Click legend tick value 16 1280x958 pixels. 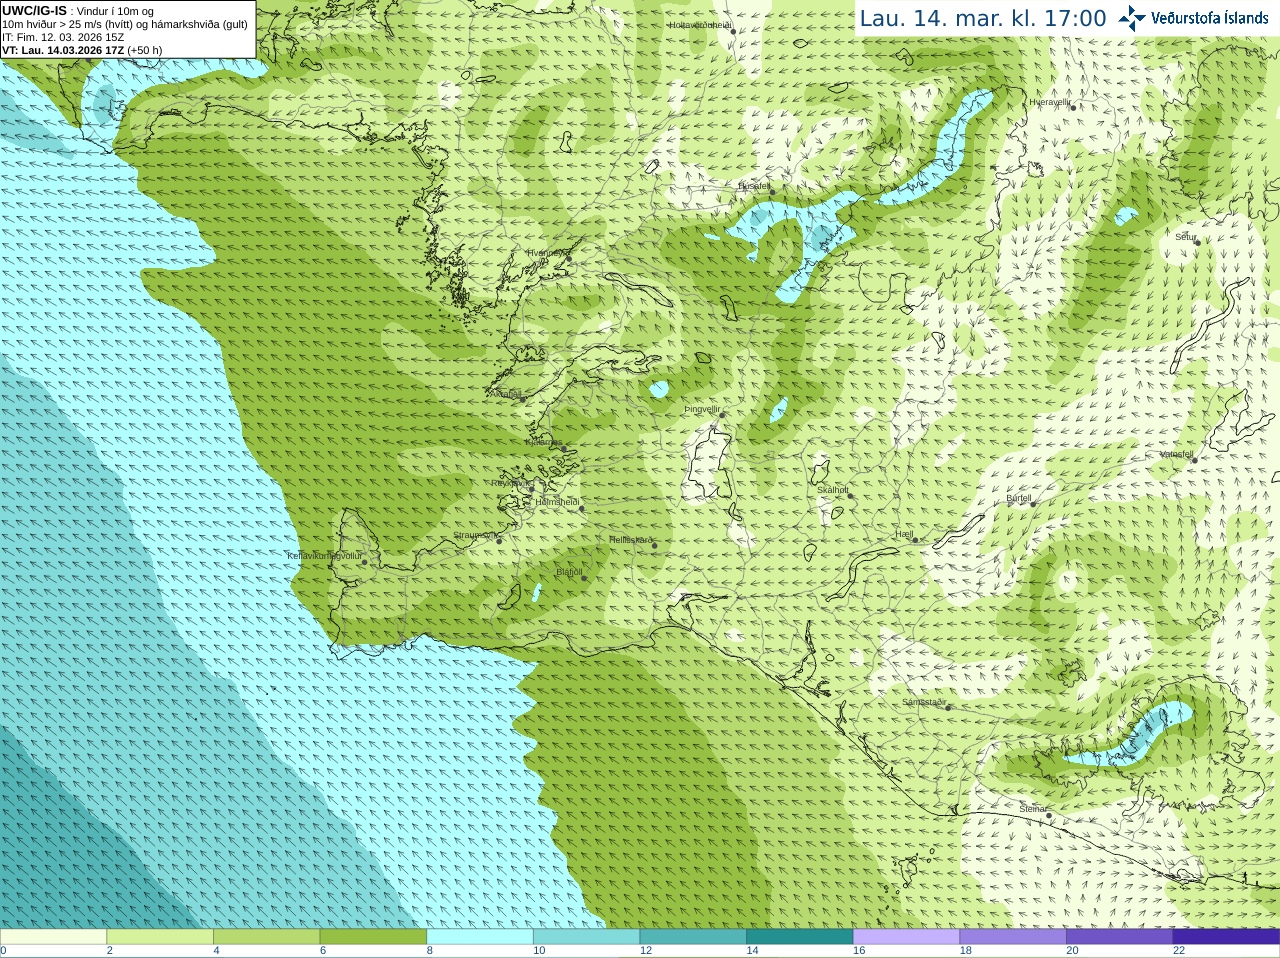(x=859, y=951)
